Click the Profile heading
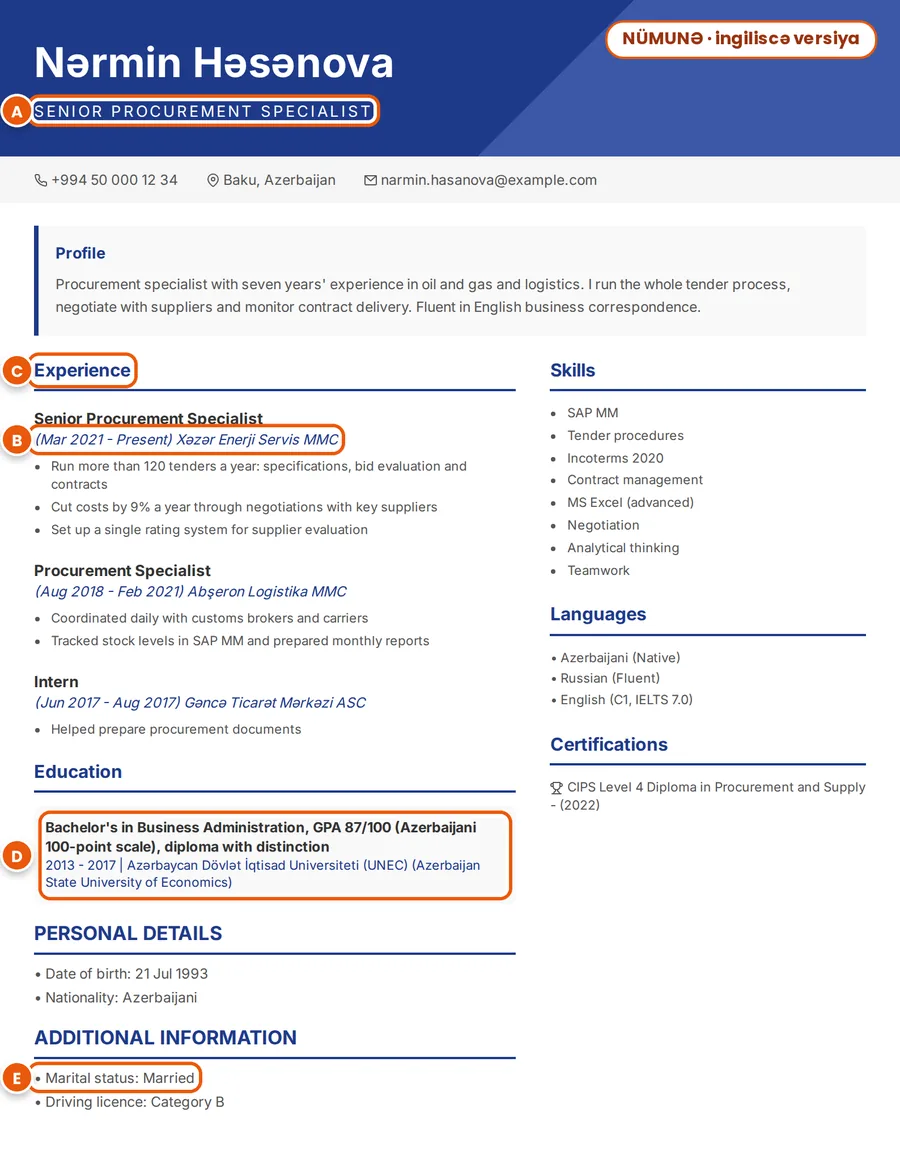Image resolution: width=900 pixels, height=1151 pixels. click(x=81, y=253)
